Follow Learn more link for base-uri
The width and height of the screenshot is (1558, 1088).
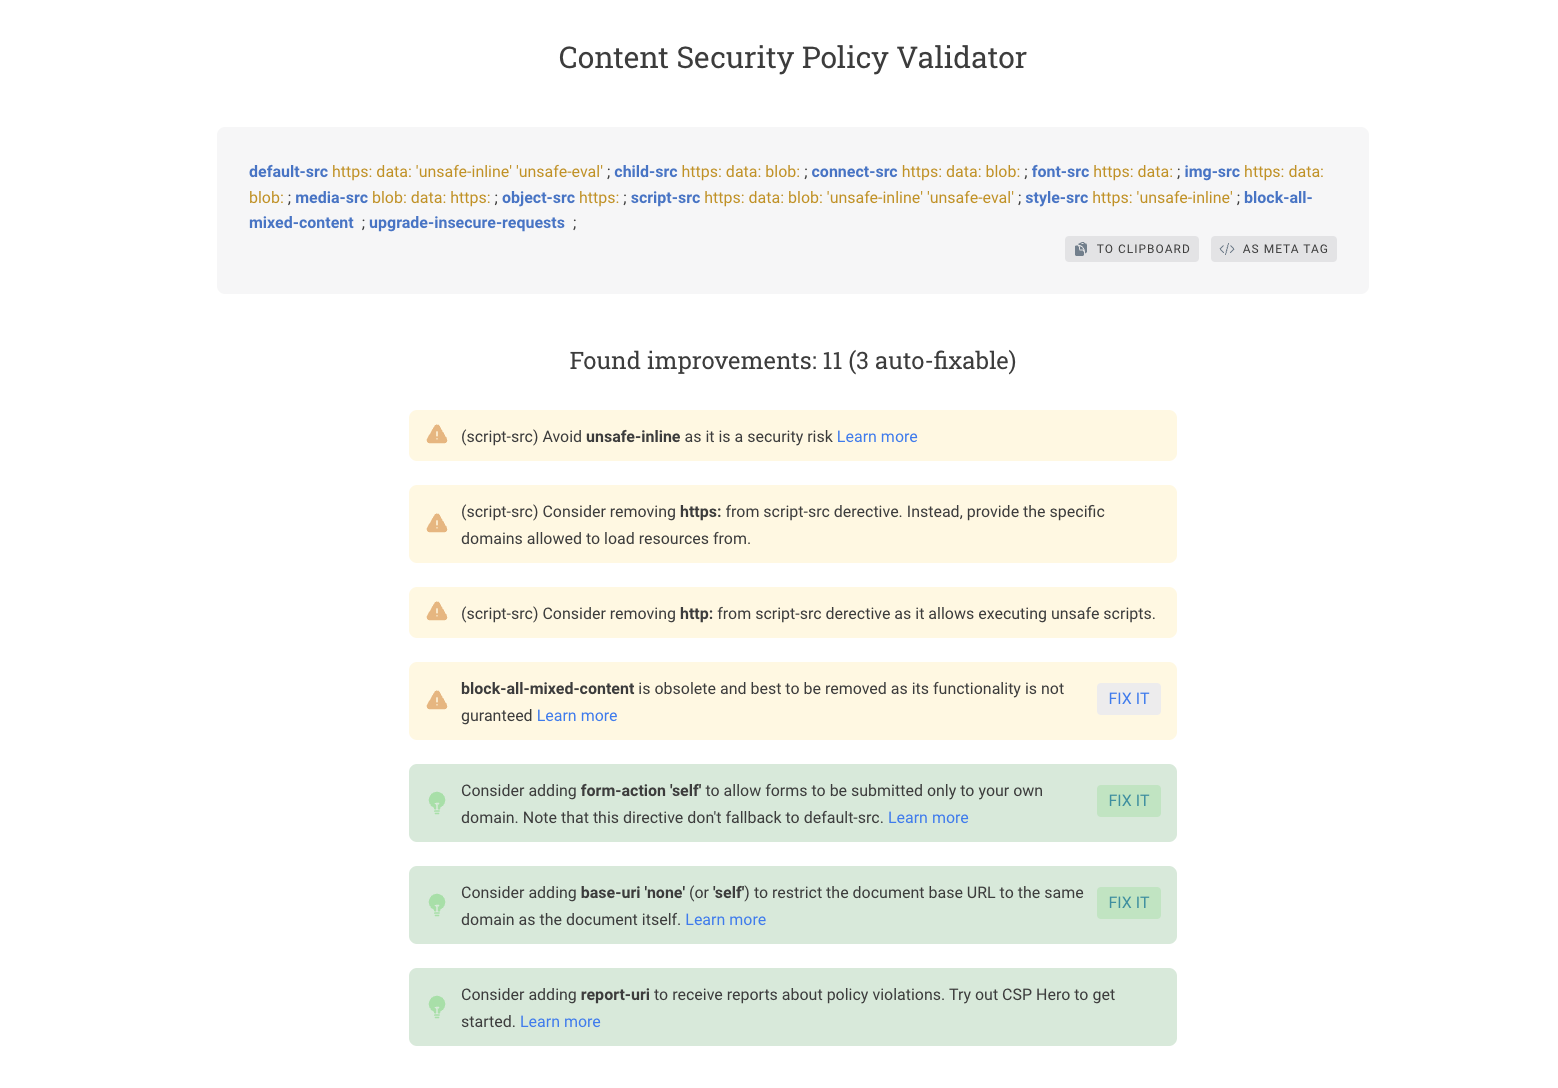point(725,920)
